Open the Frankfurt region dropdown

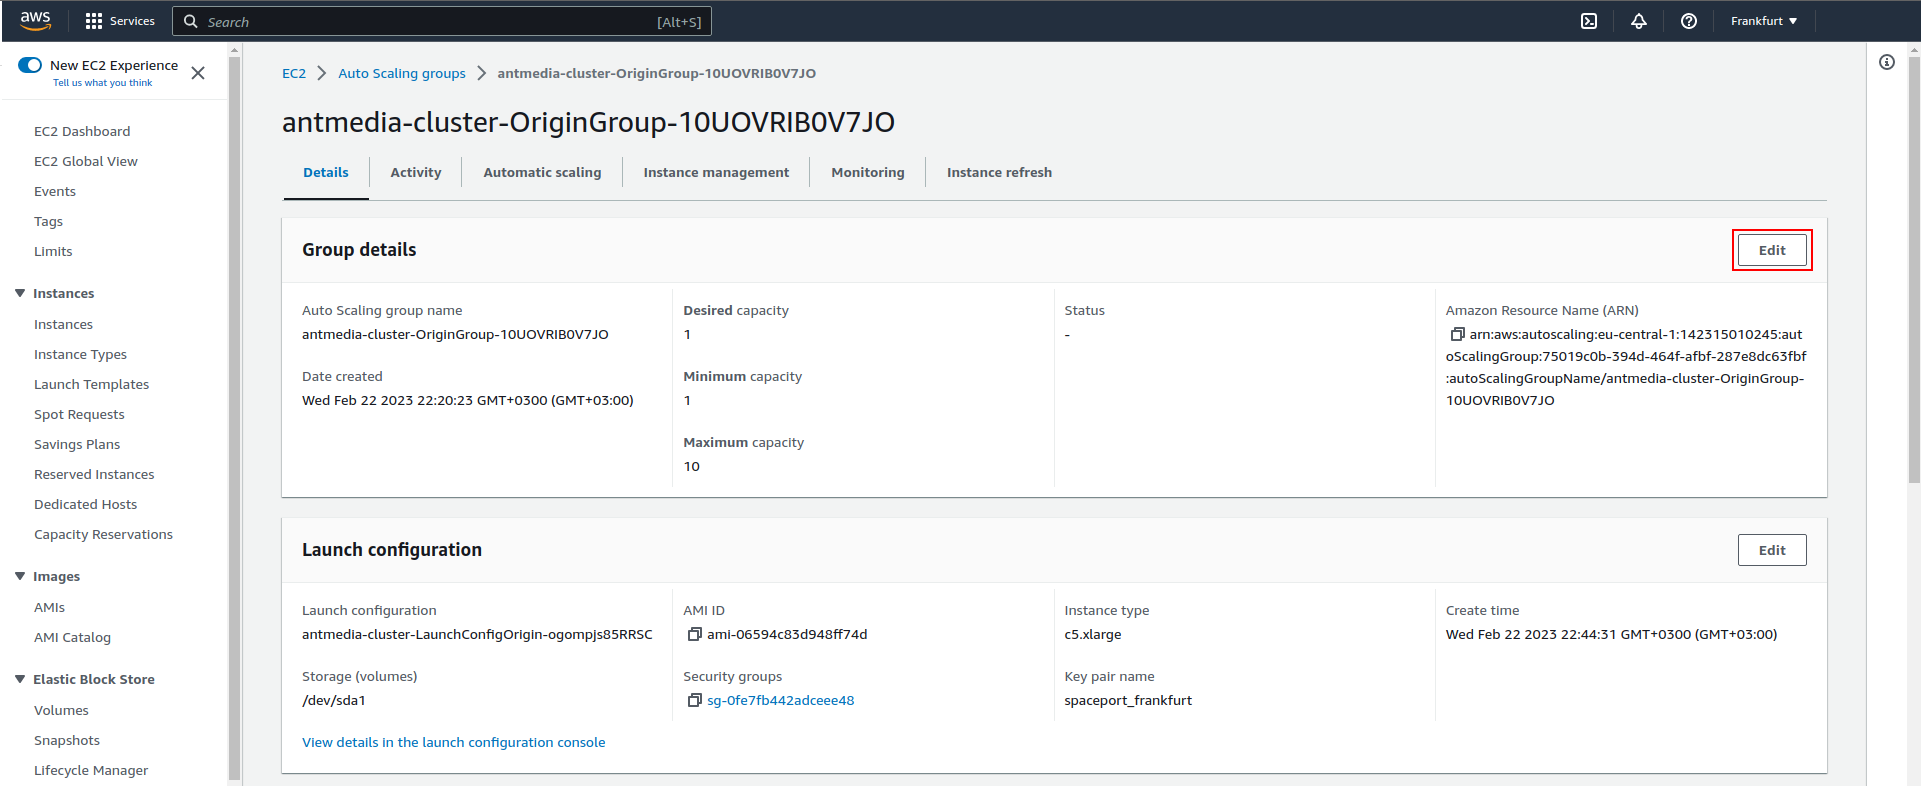click(x=1764, y=21)
